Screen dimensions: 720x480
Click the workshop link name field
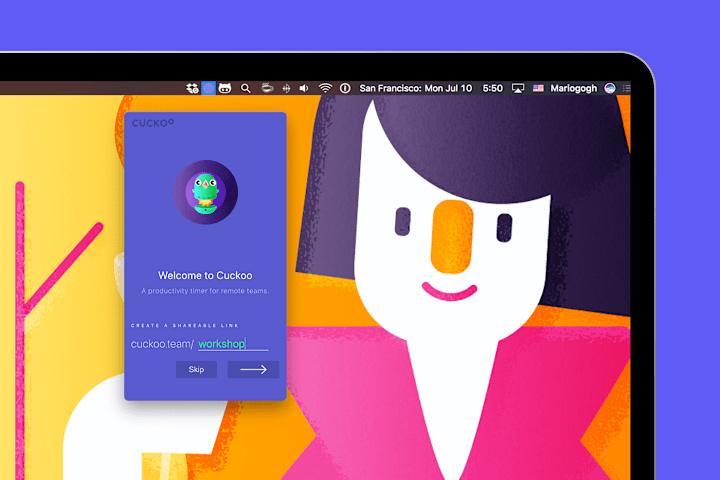pyautogui.click(x=233, y=344)
